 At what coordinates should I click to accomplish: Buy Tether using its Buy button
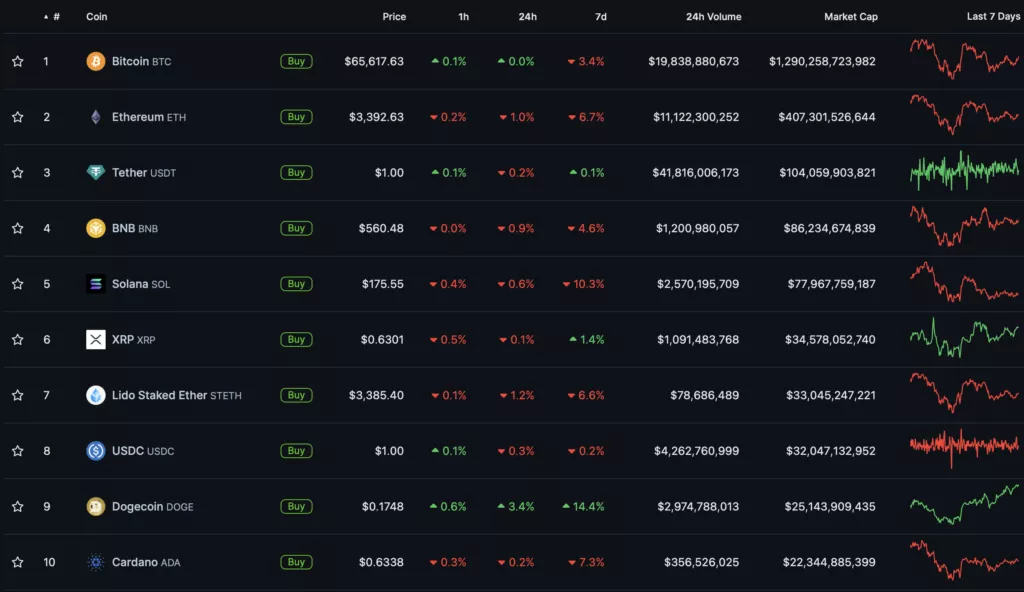tap(296, 173)
